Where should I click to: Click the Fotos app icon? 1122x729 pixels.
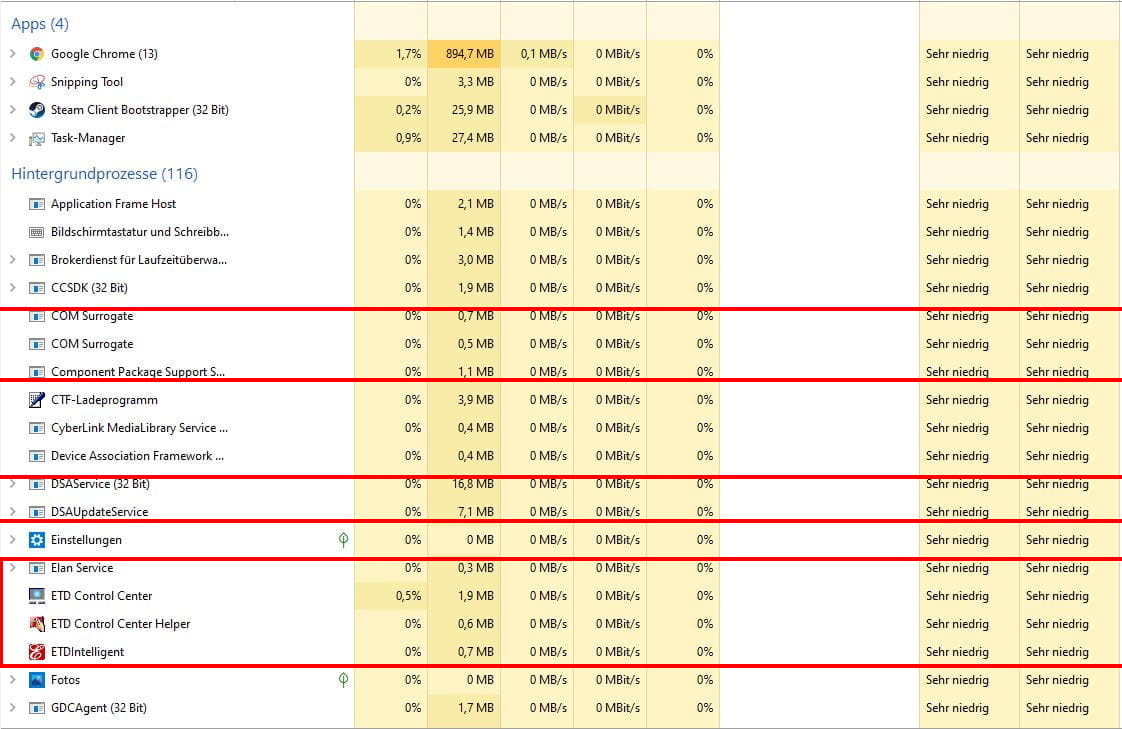pyautogui.click(x=37, y=680)
